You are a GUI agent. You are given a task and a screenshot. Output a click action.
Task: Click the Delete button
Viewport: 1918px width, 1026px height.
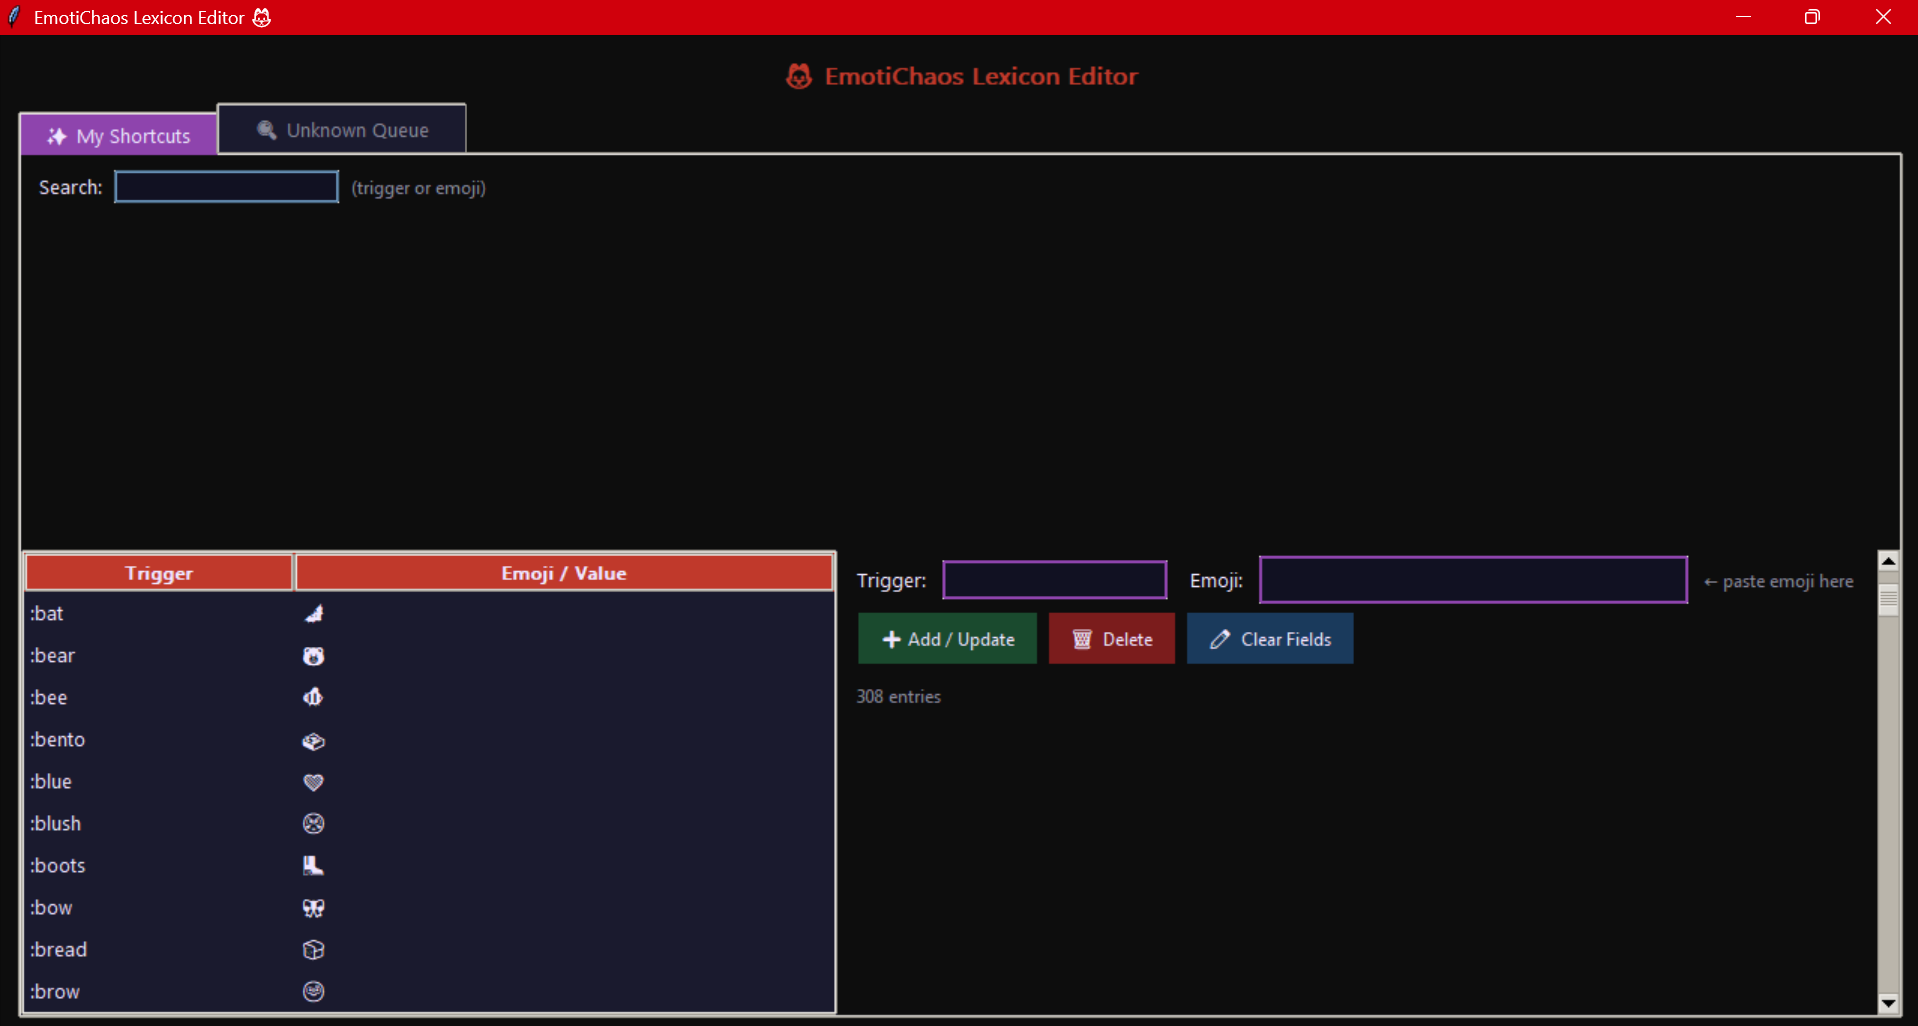click(x=1111, y=639)
